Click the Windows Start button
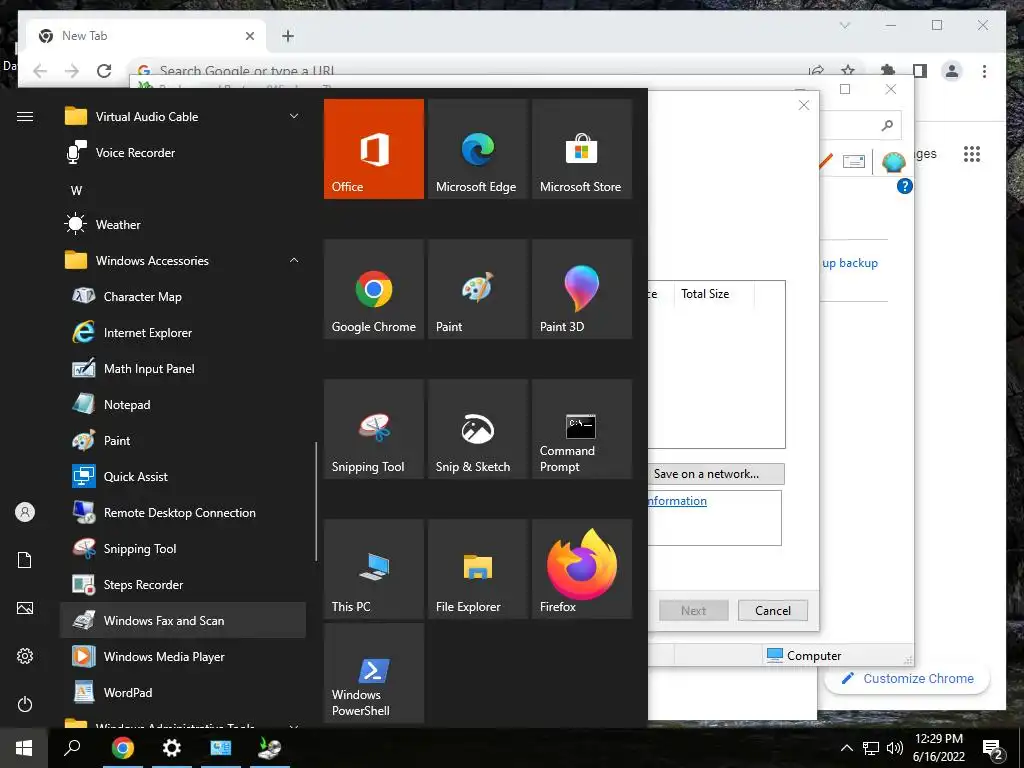The width and height of the screenshot is (1024, 768). pyautogui.click(x=24, y=748)
